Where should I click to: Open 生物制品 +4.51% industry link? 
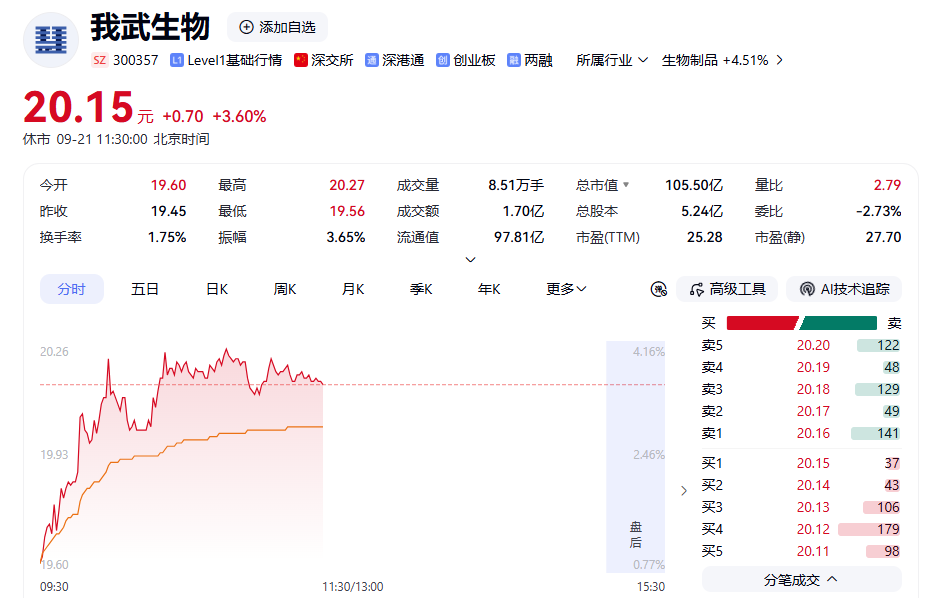tap(714, 60)
